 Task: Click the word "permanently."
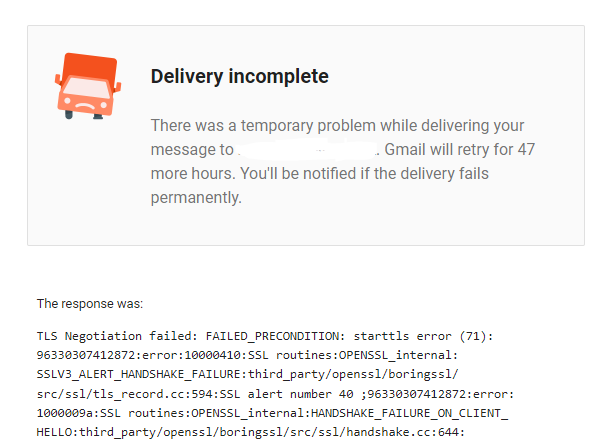tap(196, 197)
